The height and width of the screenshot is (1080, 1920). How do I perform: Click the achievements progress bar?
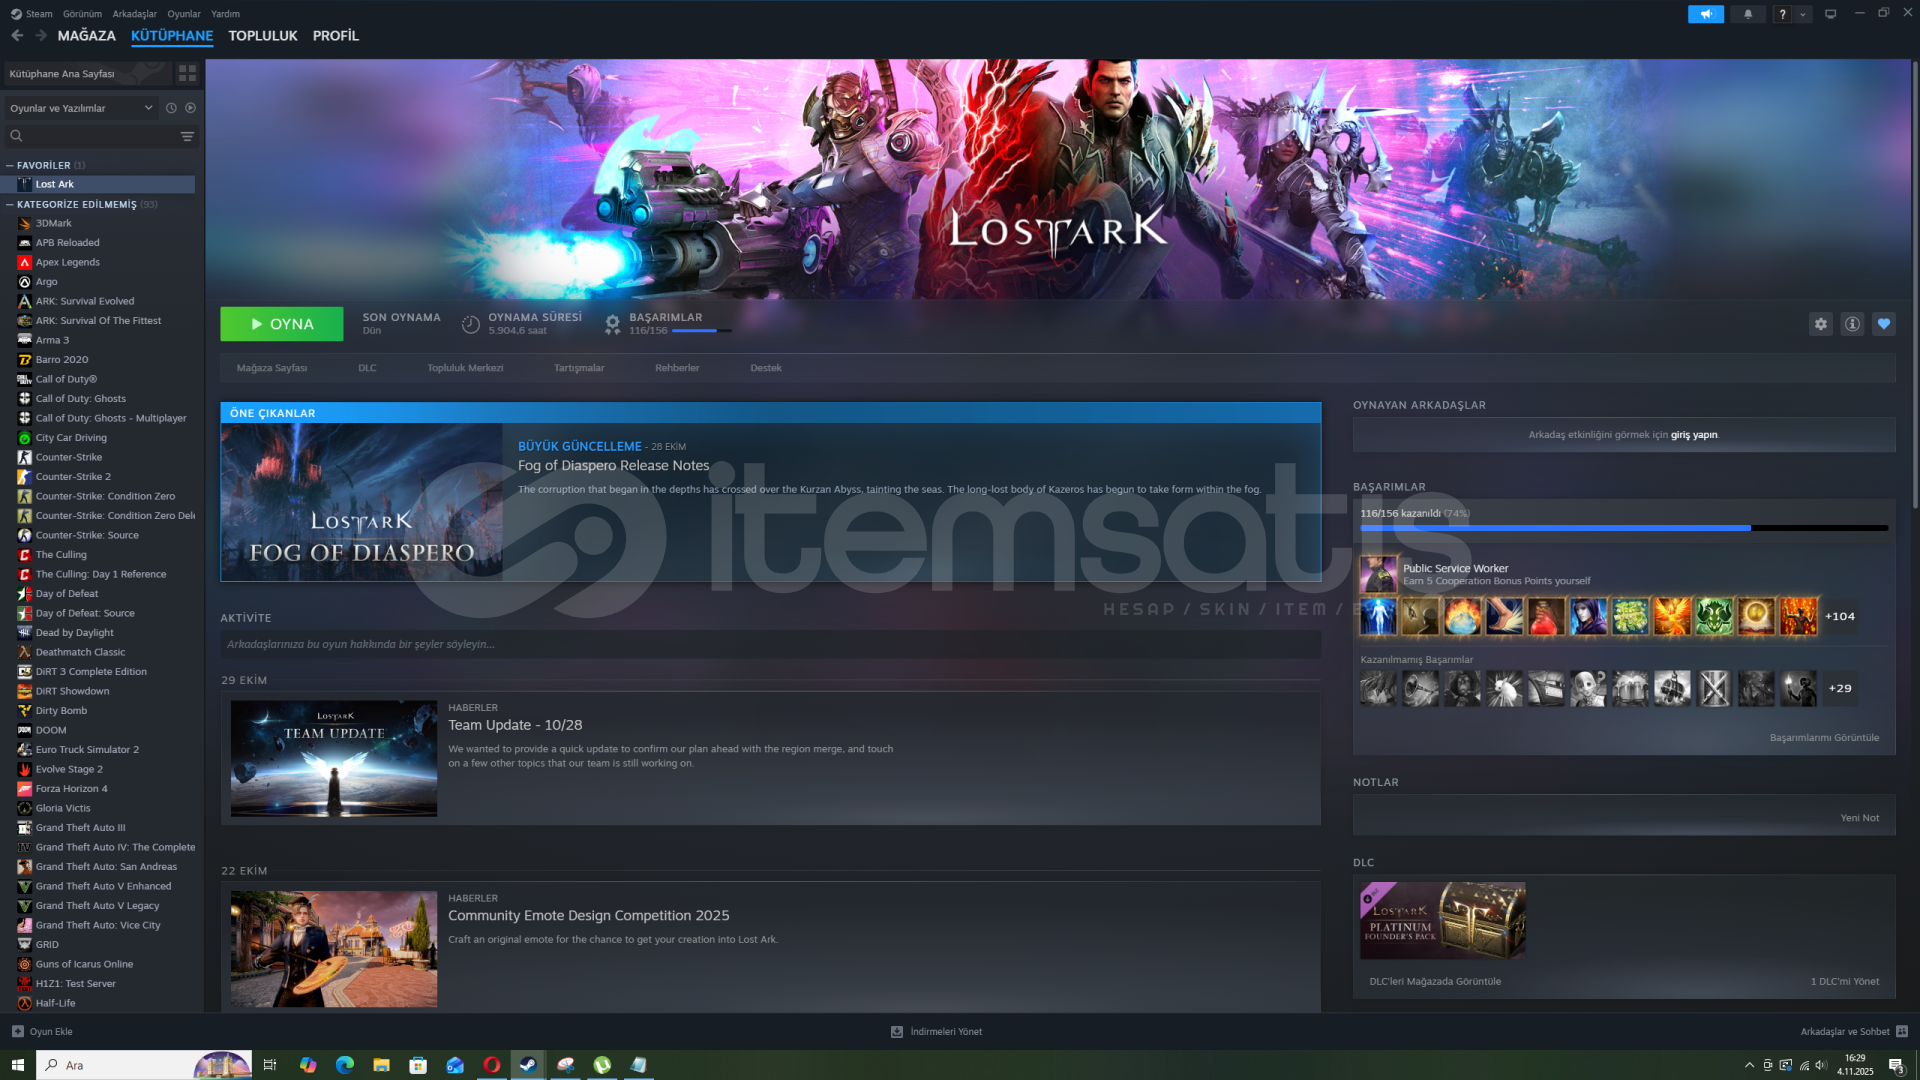point(1623,527)
